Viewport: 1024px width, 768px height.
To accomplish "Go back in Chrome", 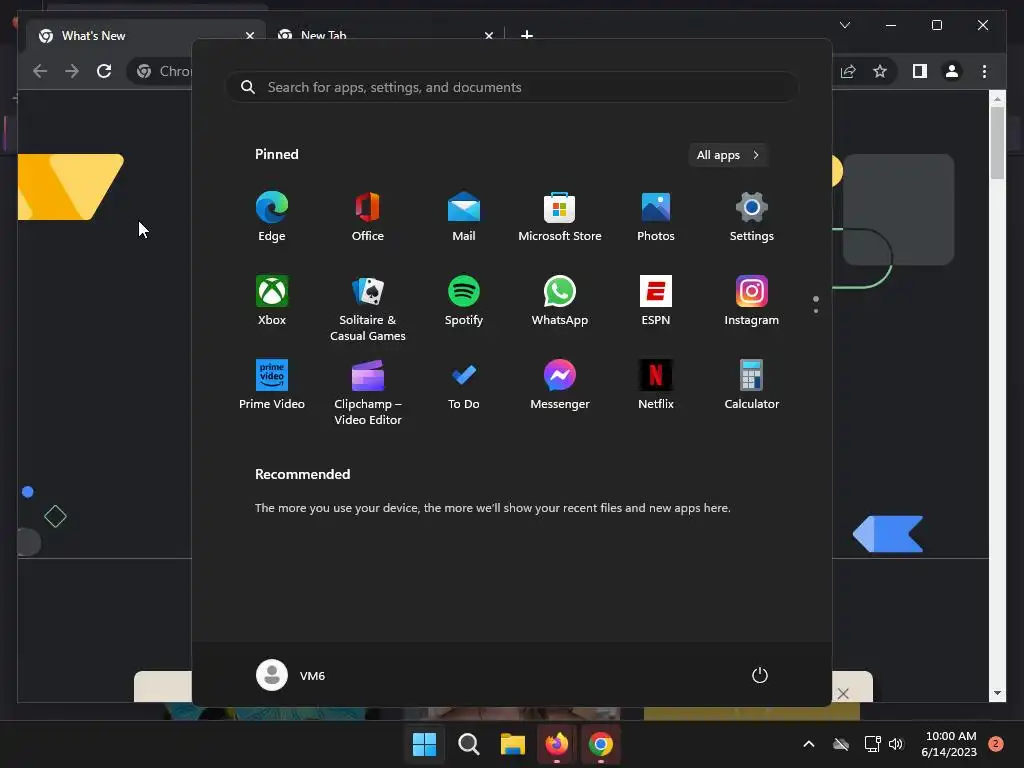I will (40, 71).
